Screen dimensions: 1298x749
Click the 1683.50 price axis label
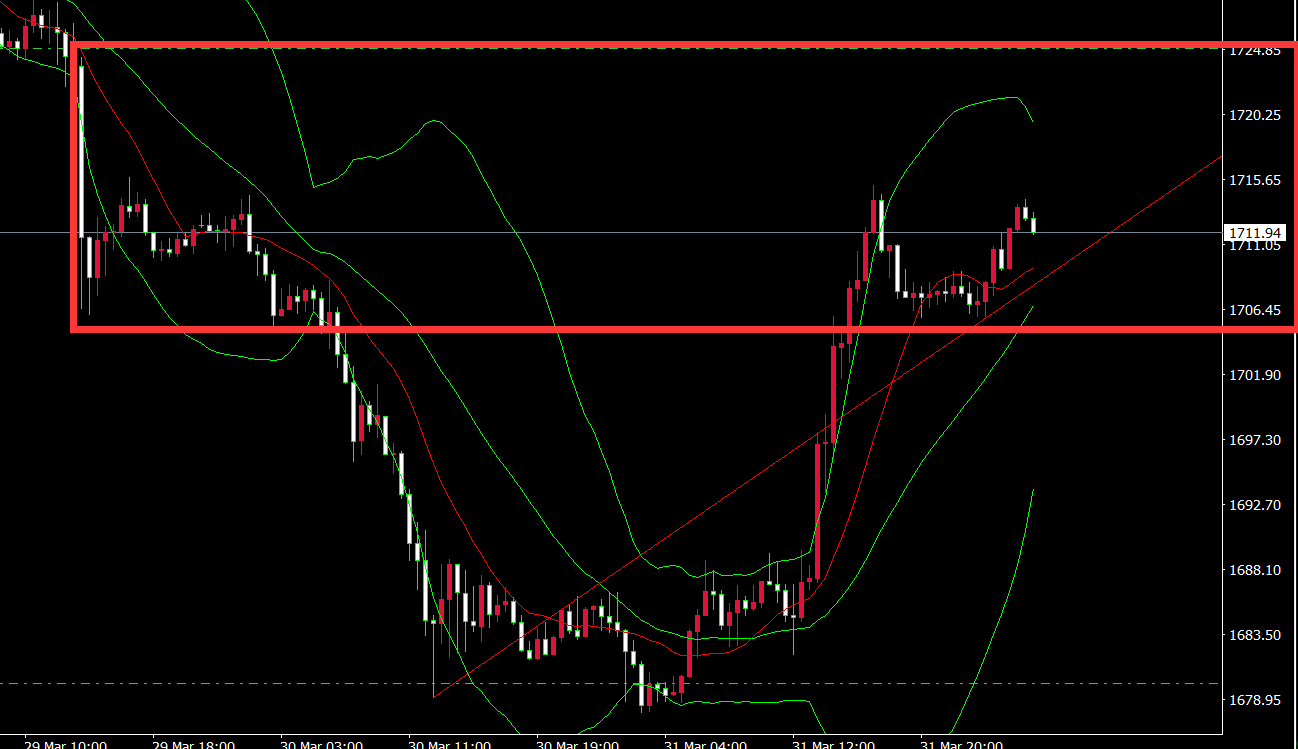point(1256,636)
